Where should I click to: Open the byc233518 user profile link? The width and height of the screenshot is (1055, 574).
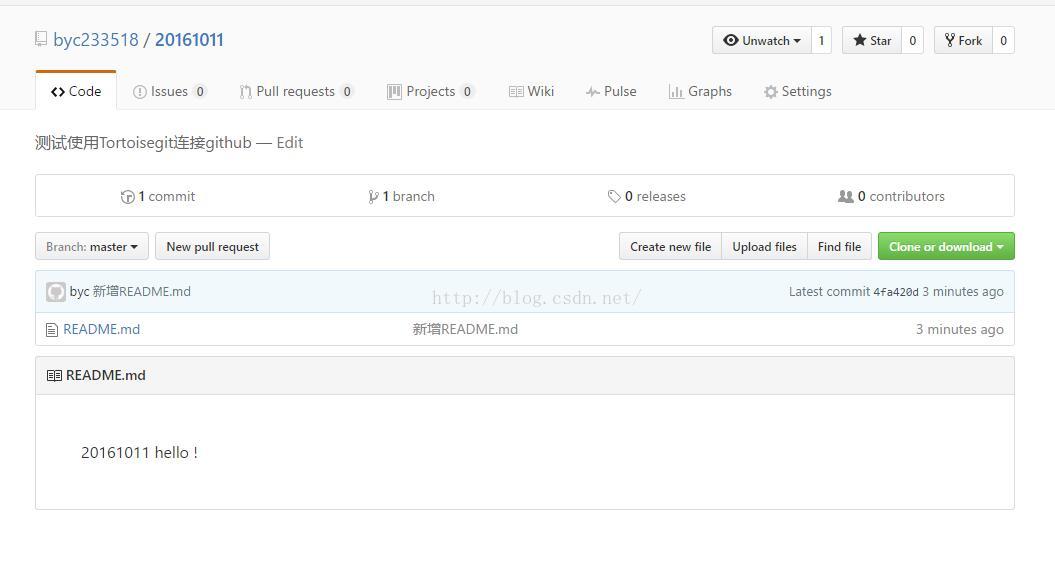click(96, 40)
